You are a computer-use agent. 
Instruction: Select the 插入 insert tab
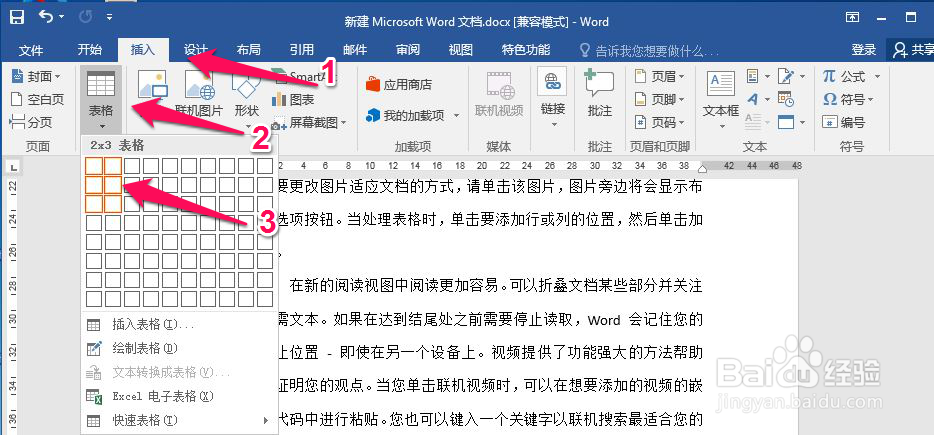(143, 50)
